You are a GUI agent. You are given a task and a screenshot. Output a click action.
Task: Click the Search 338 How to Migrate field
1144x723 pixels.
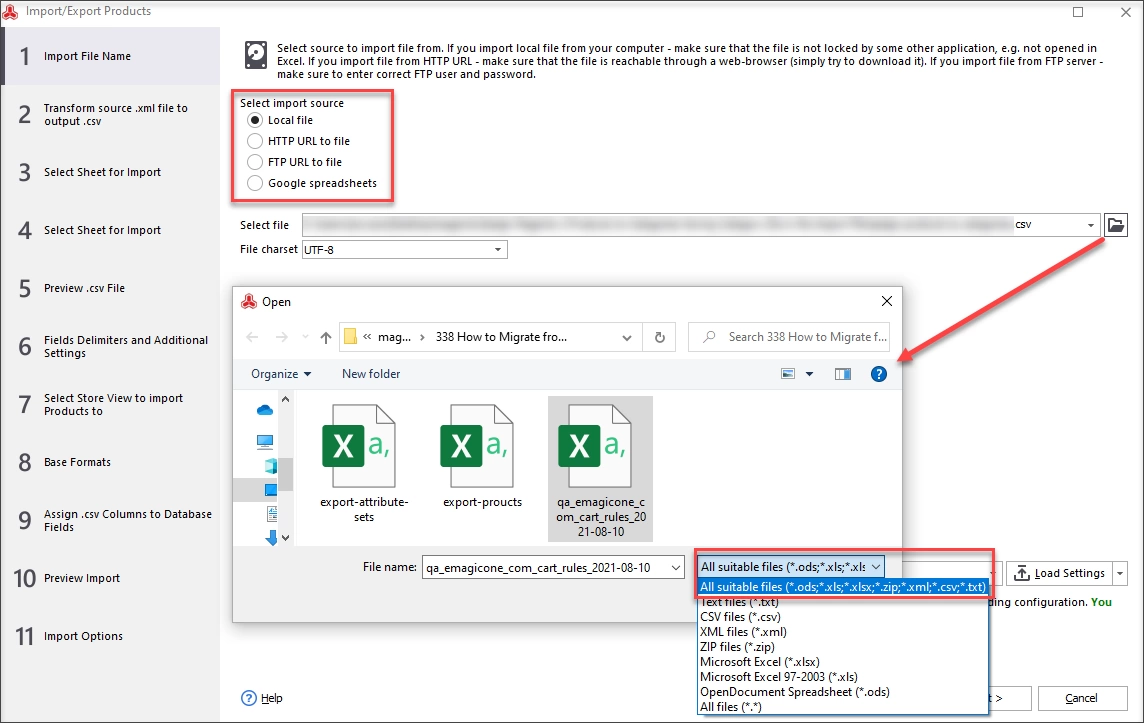pos(789,337)
